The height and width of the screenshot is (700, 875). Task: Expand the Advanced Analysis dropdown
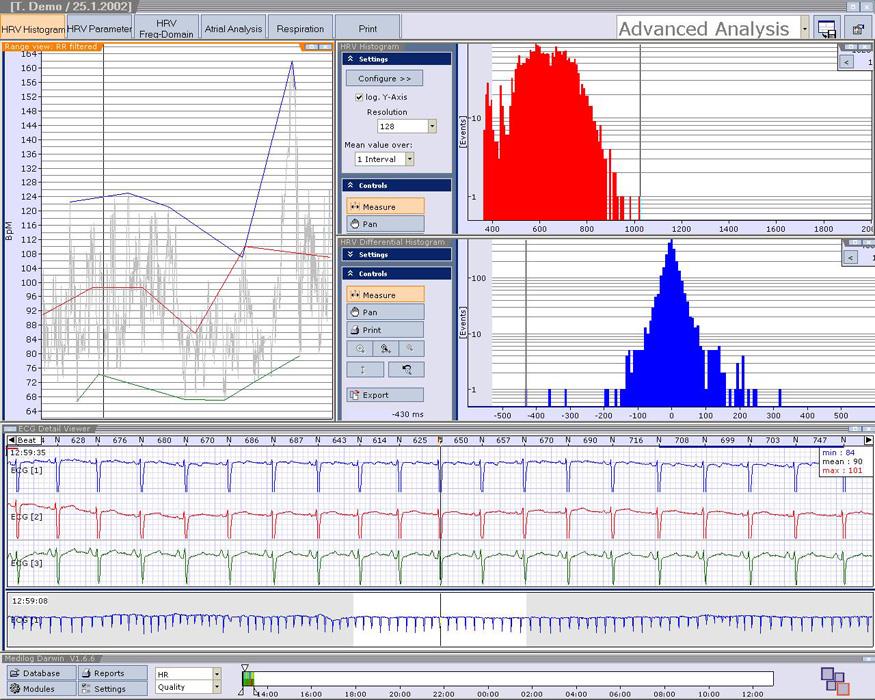point(805,28)
